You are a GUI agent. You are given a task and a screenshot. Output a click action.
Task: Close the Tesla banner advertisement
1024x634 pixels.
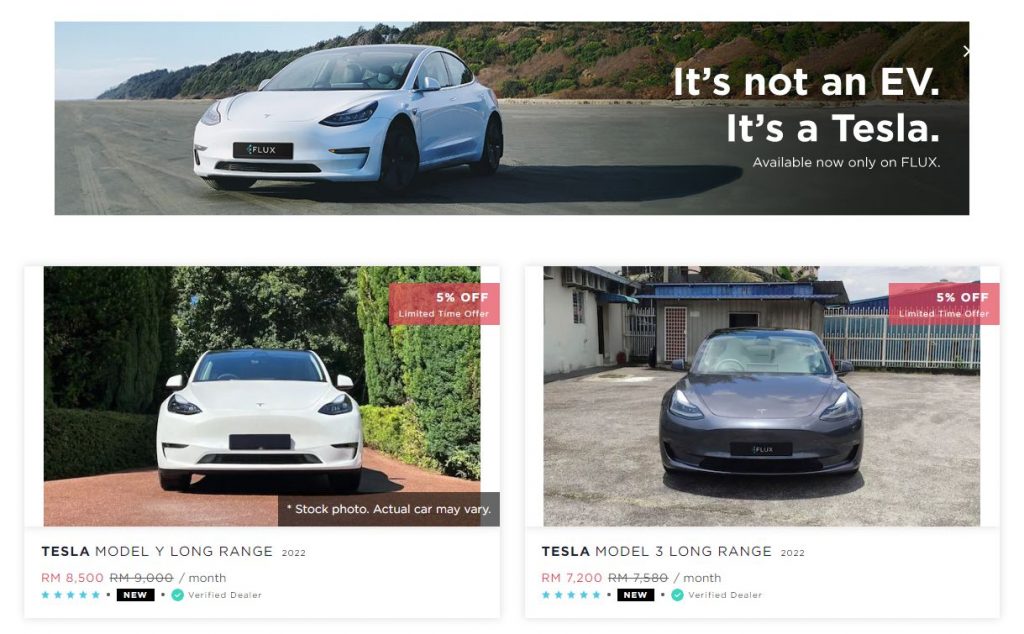[x=965, y=51]
